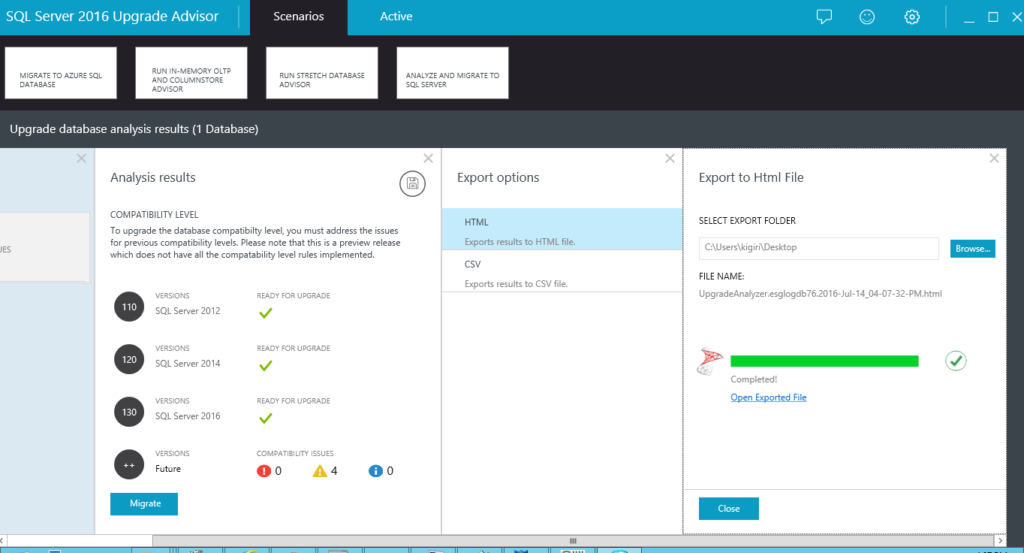
Task: Close the Analysis results panel
Action: [x=428, y=158]
